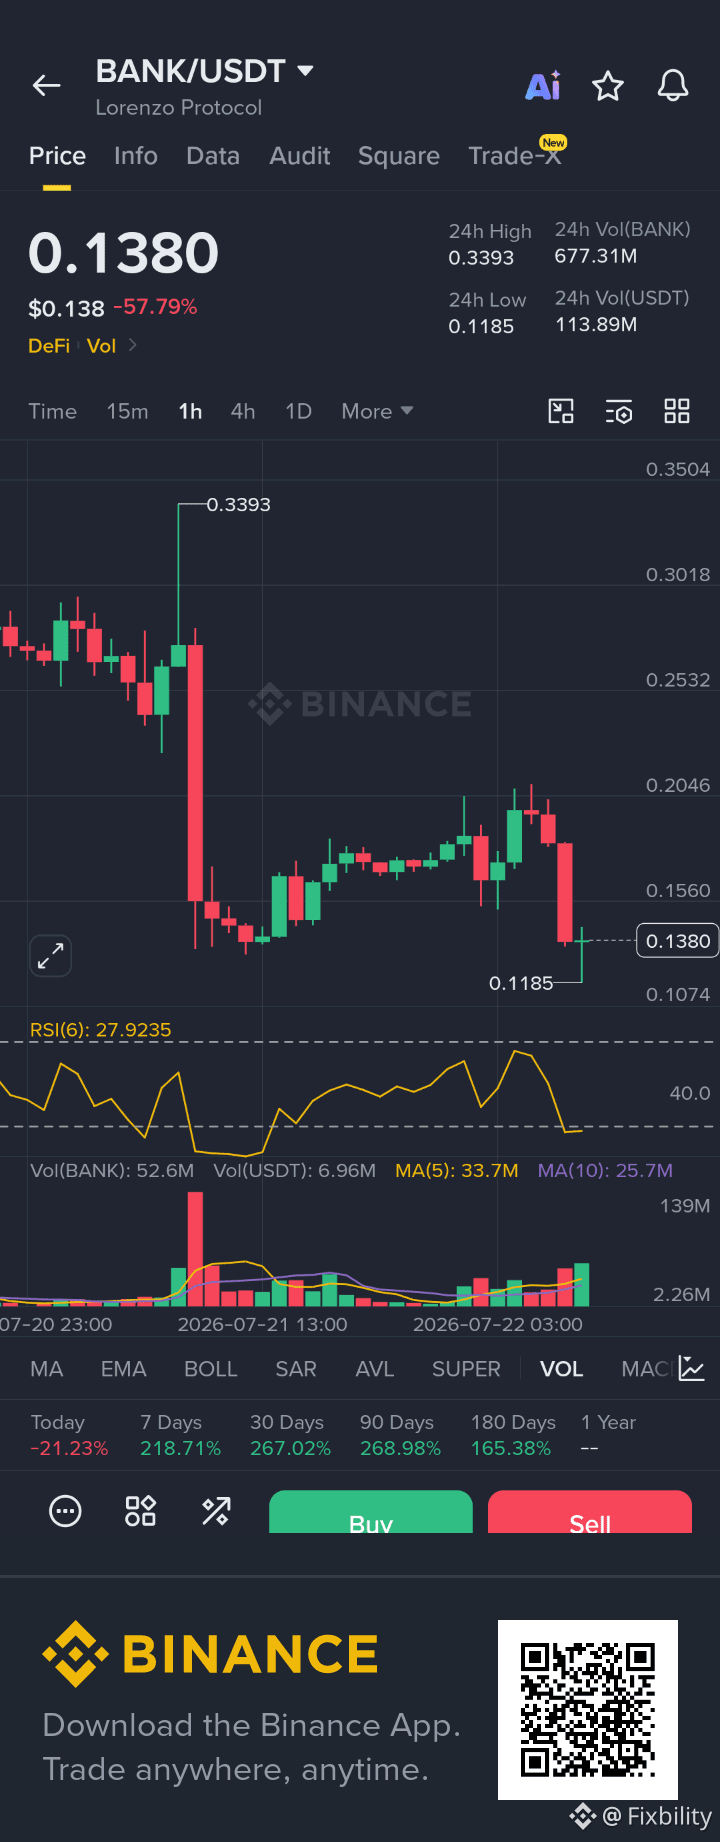Open the more options ellipsis icon
The height and width of the screenshot is (1842, 720).
pos(65,1511)
